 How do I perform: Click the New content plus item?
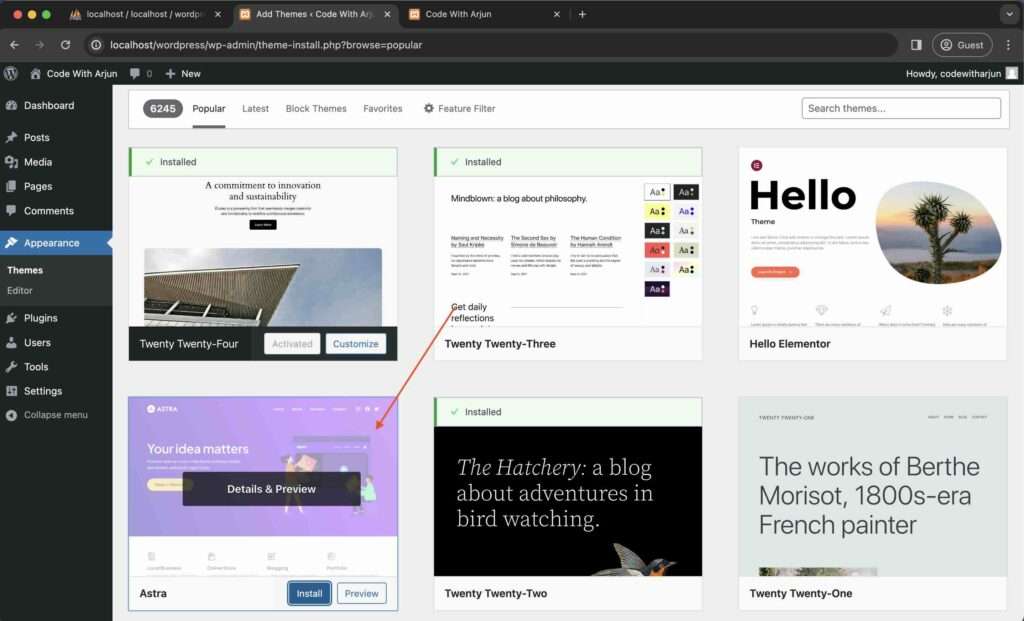coord(183,74)
